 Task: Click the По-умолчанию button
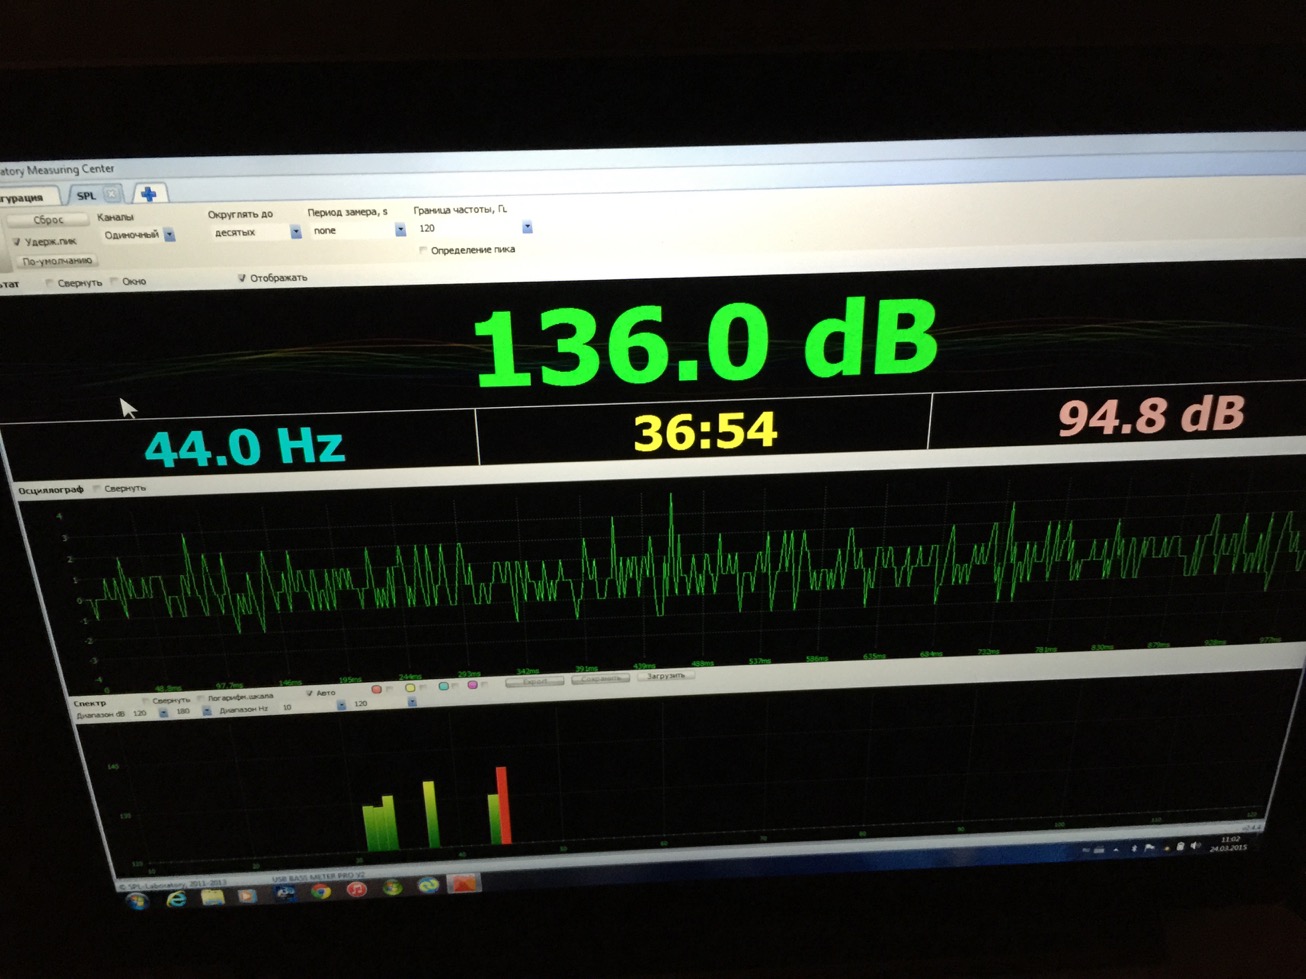56,261
